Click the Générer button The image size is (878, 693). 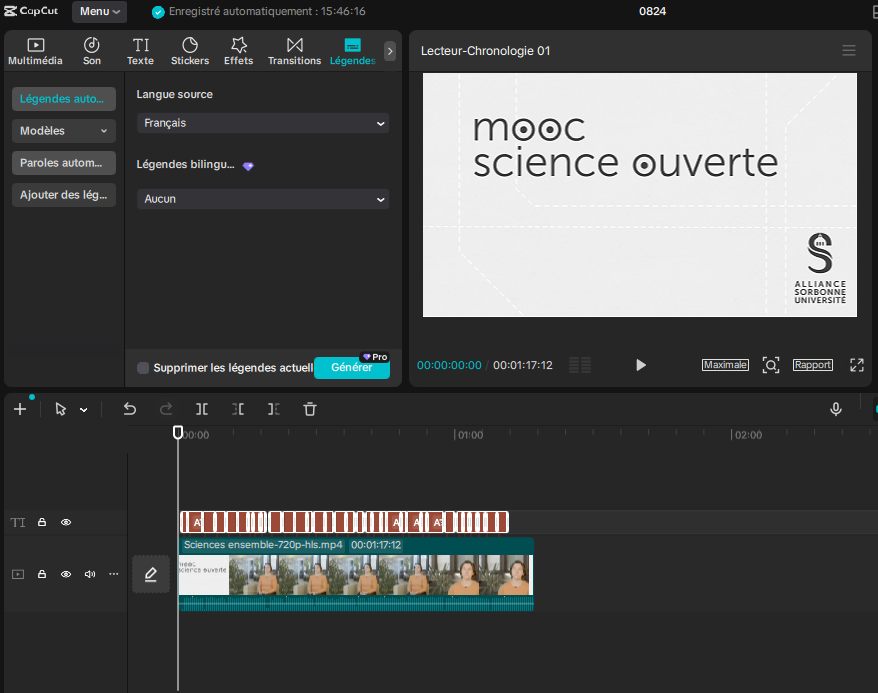[352, 367]
